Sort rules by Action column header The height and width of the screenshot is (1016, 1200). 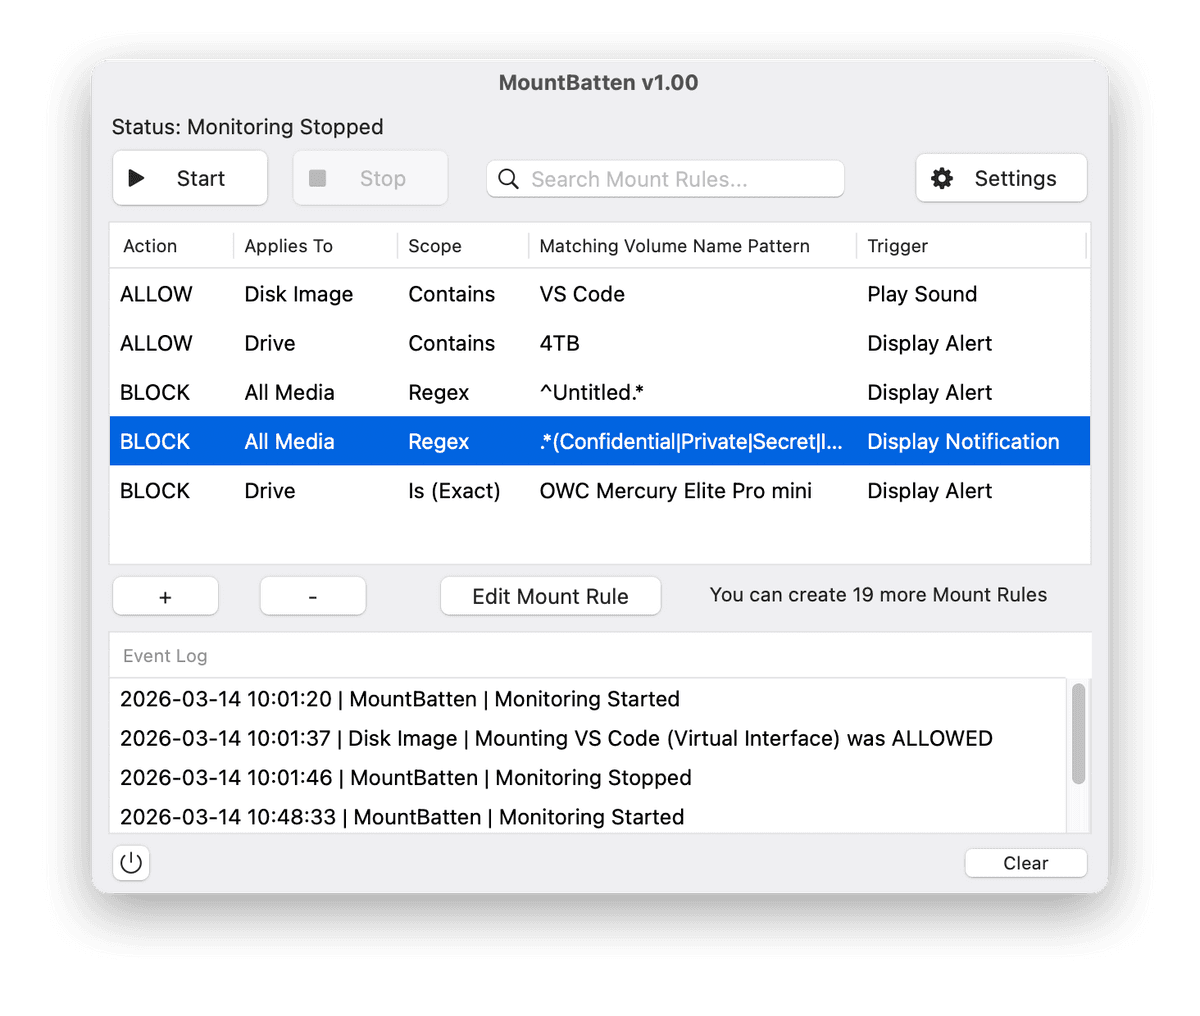coord(150,246)
